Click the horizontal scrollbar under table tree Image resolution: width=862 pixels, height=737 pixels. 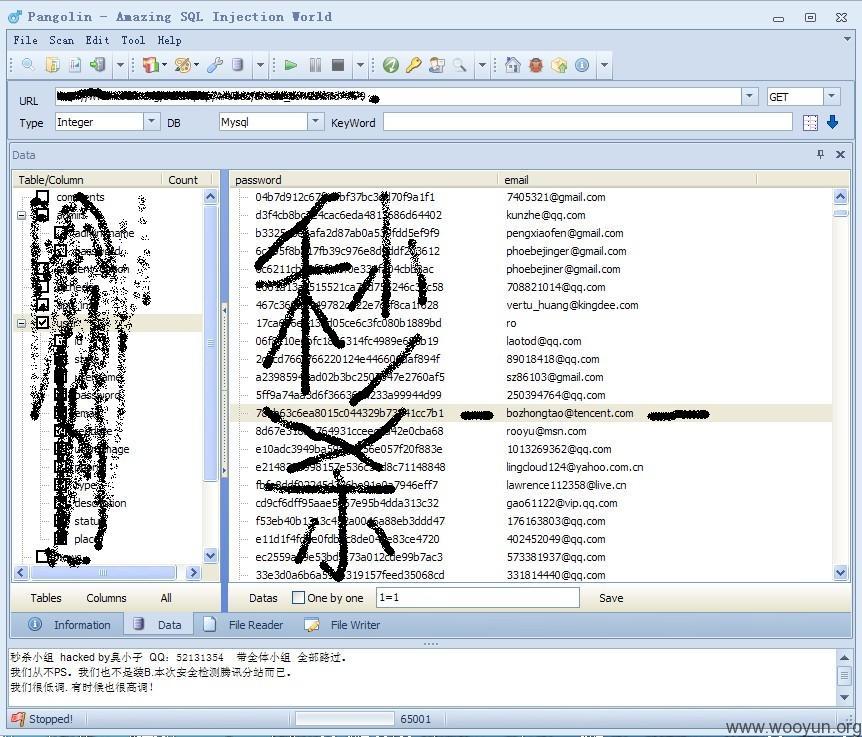103,573
